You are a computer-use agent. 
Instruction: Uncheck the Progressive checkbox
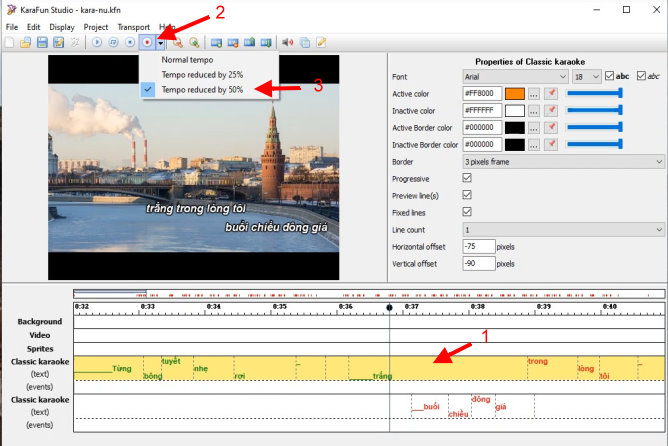pos(466,178)
